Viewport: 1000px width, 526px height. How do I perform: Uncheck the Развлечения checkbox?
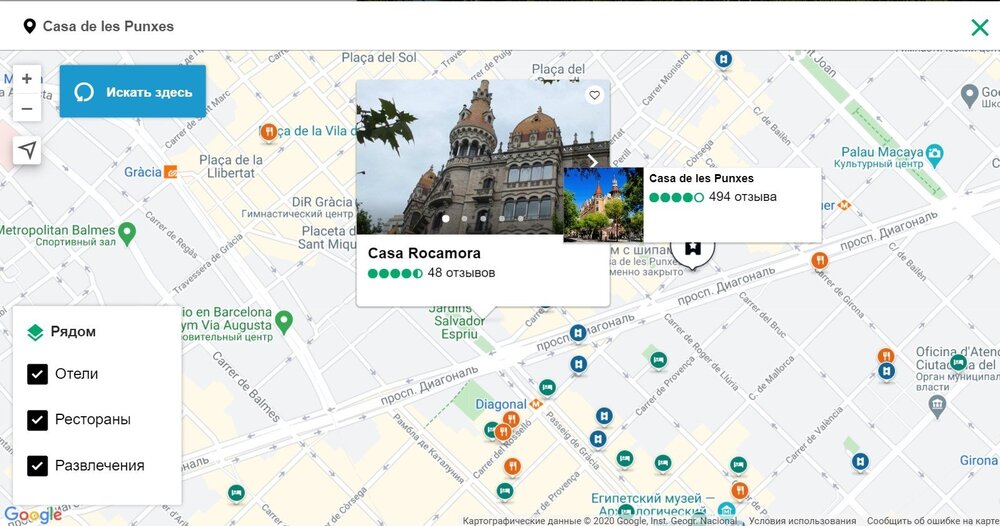38,466
